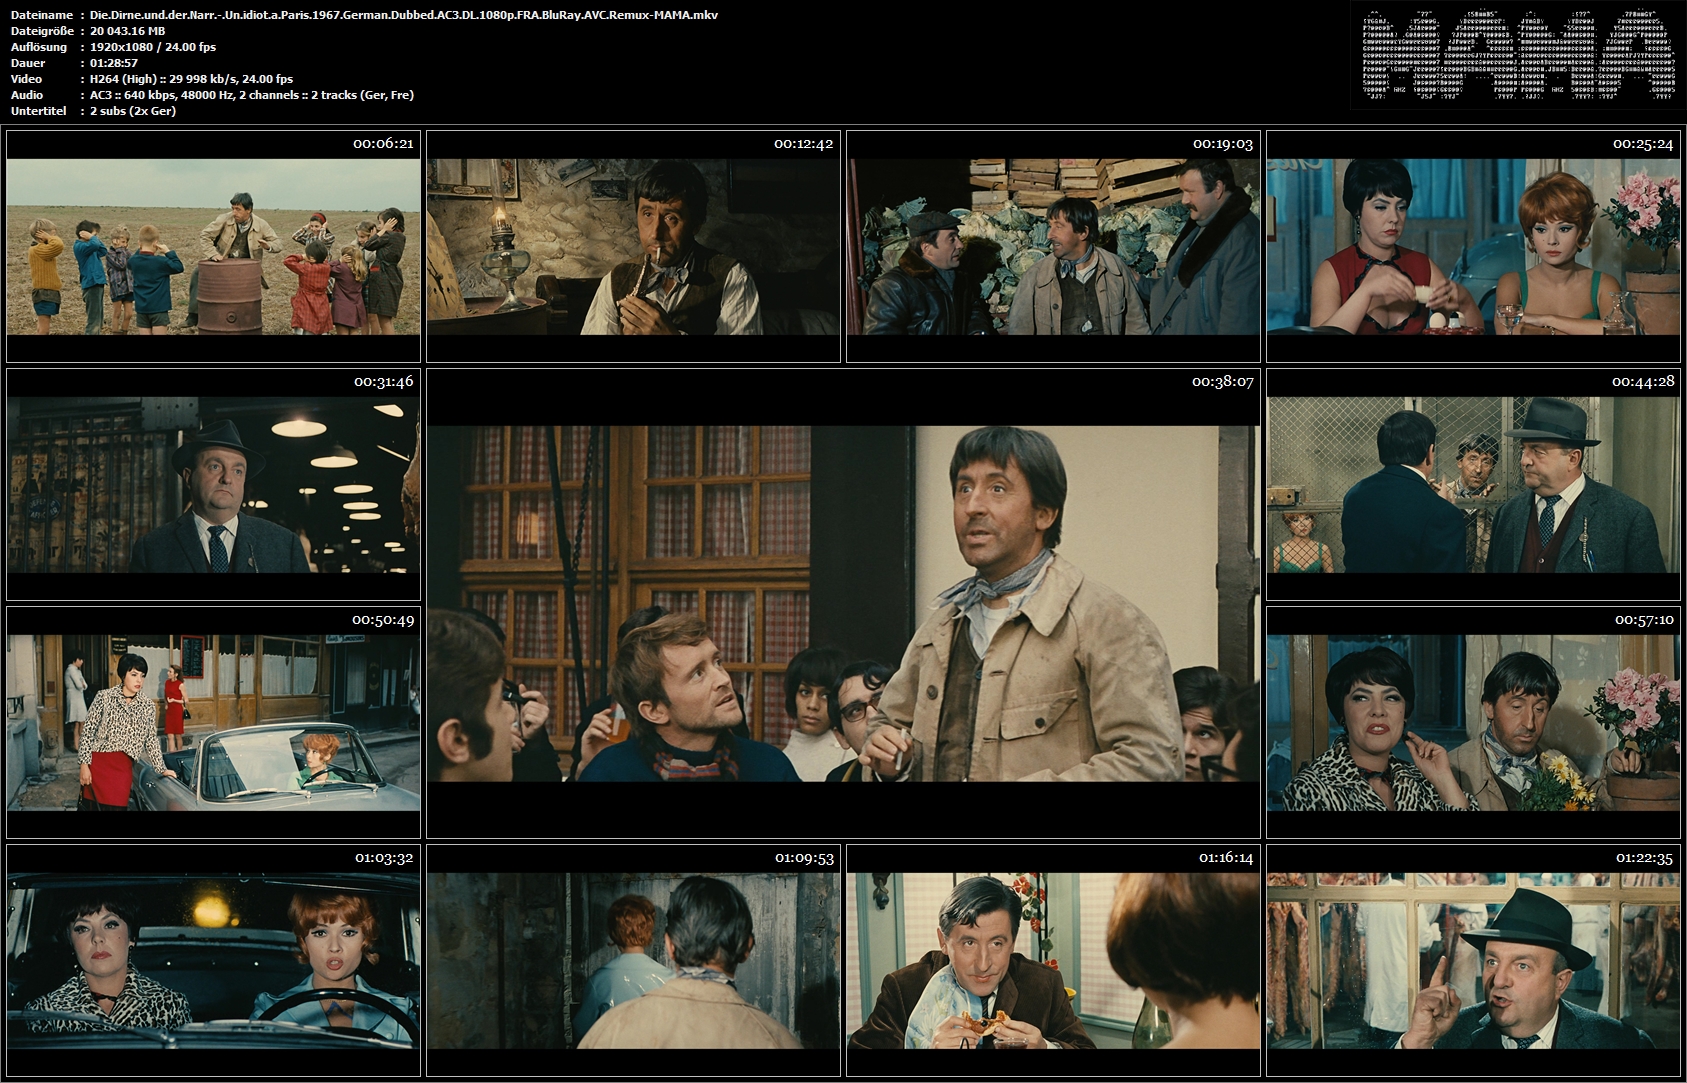
Task: Click the "Video" label
Action: click(x=26, y=79)
